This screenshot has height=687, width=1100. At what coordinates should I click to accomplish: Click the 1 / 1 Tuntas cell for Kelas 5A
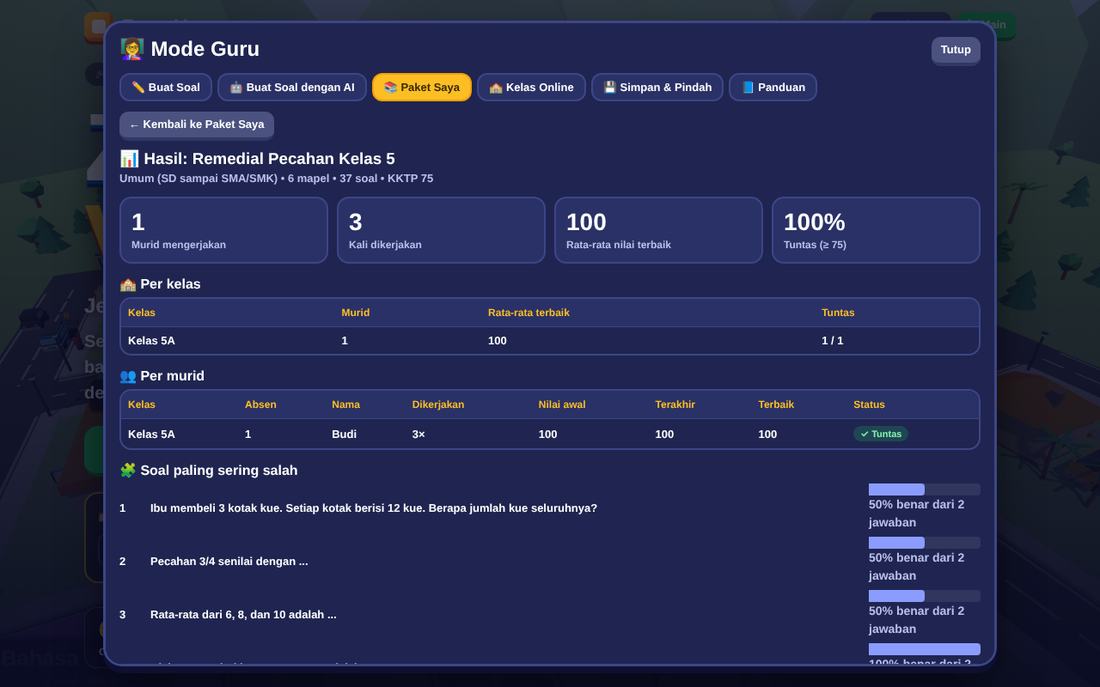point(832,341)
